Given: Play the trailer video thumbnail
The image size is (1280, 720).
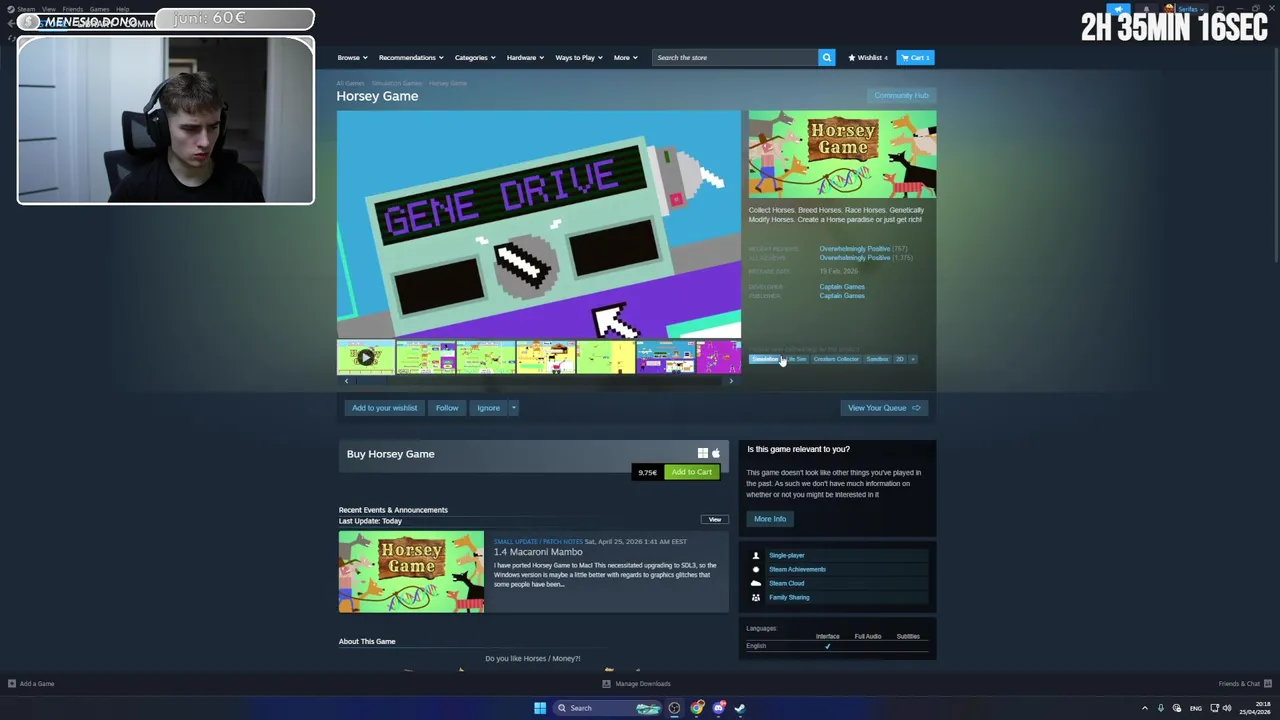Looking at the screenshot, I should 366,357.
